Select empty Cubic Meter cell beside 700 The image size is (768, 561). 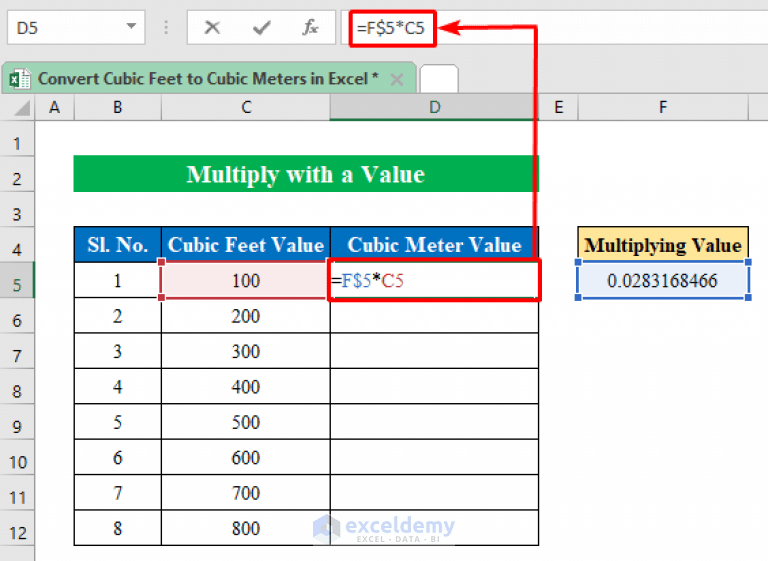(x=434, y=492)
